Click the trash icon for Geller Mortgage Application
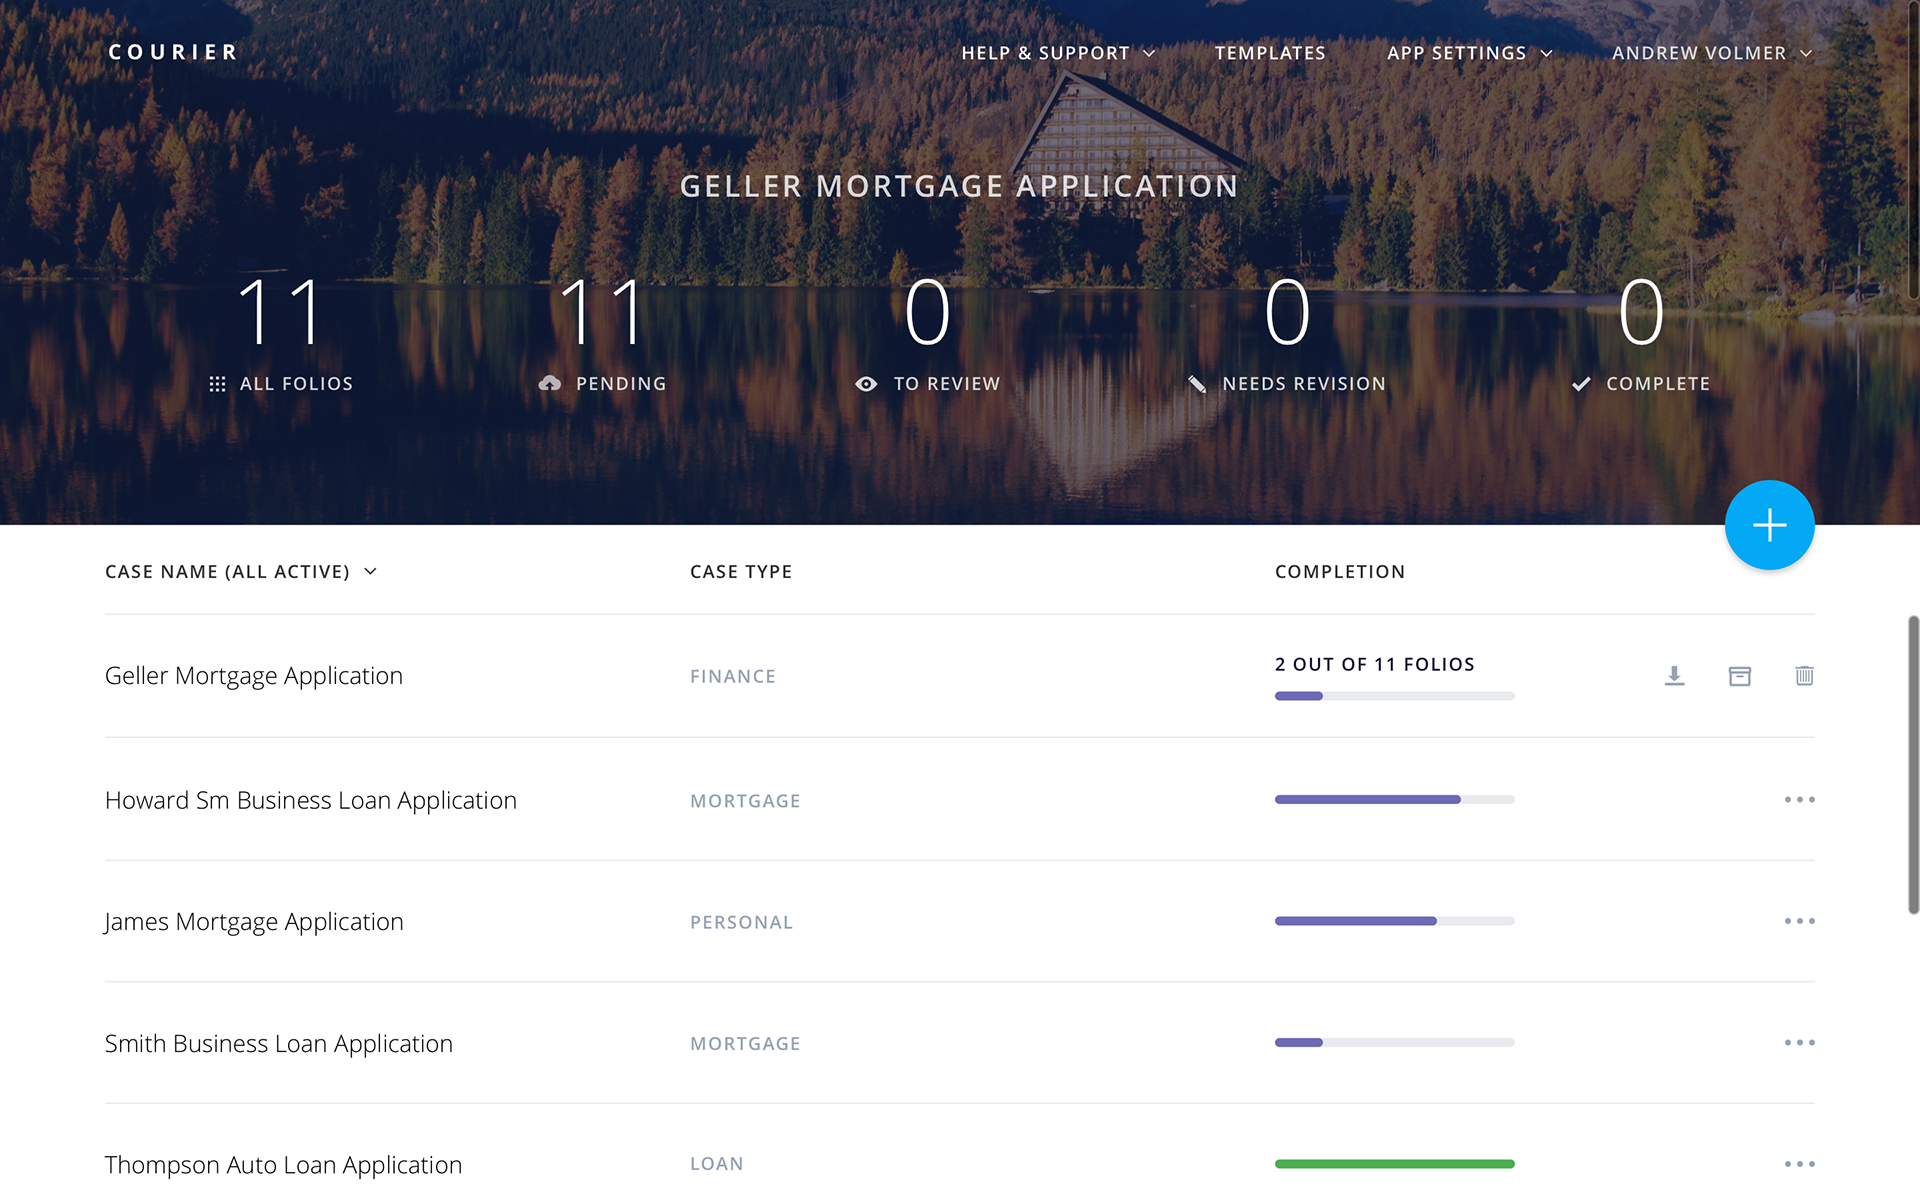 click(x=1804, y=676)
